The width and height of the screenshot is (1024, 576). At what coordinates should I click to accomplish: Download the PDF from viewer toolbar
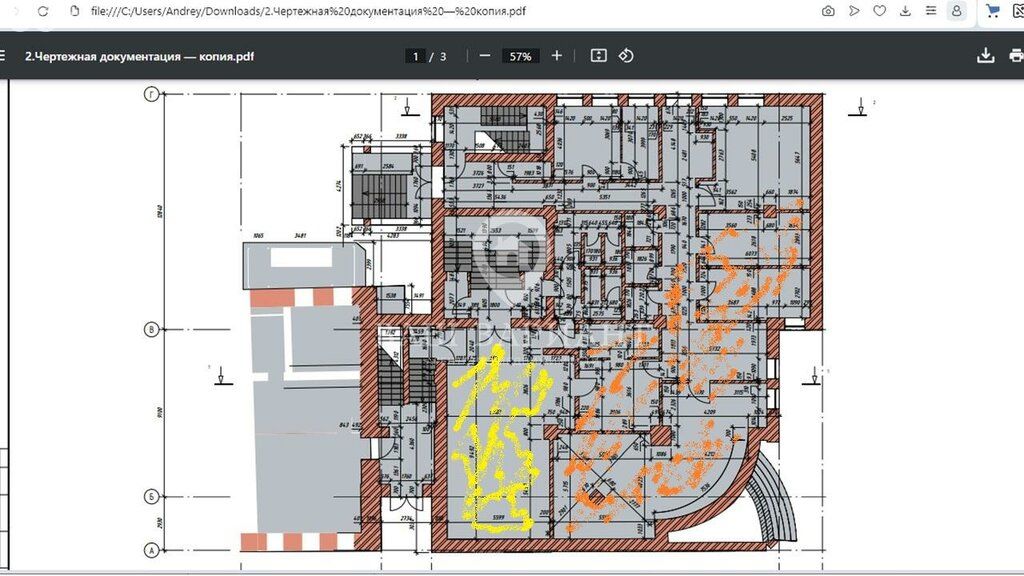pyautogui.click(x=986, y=56)
